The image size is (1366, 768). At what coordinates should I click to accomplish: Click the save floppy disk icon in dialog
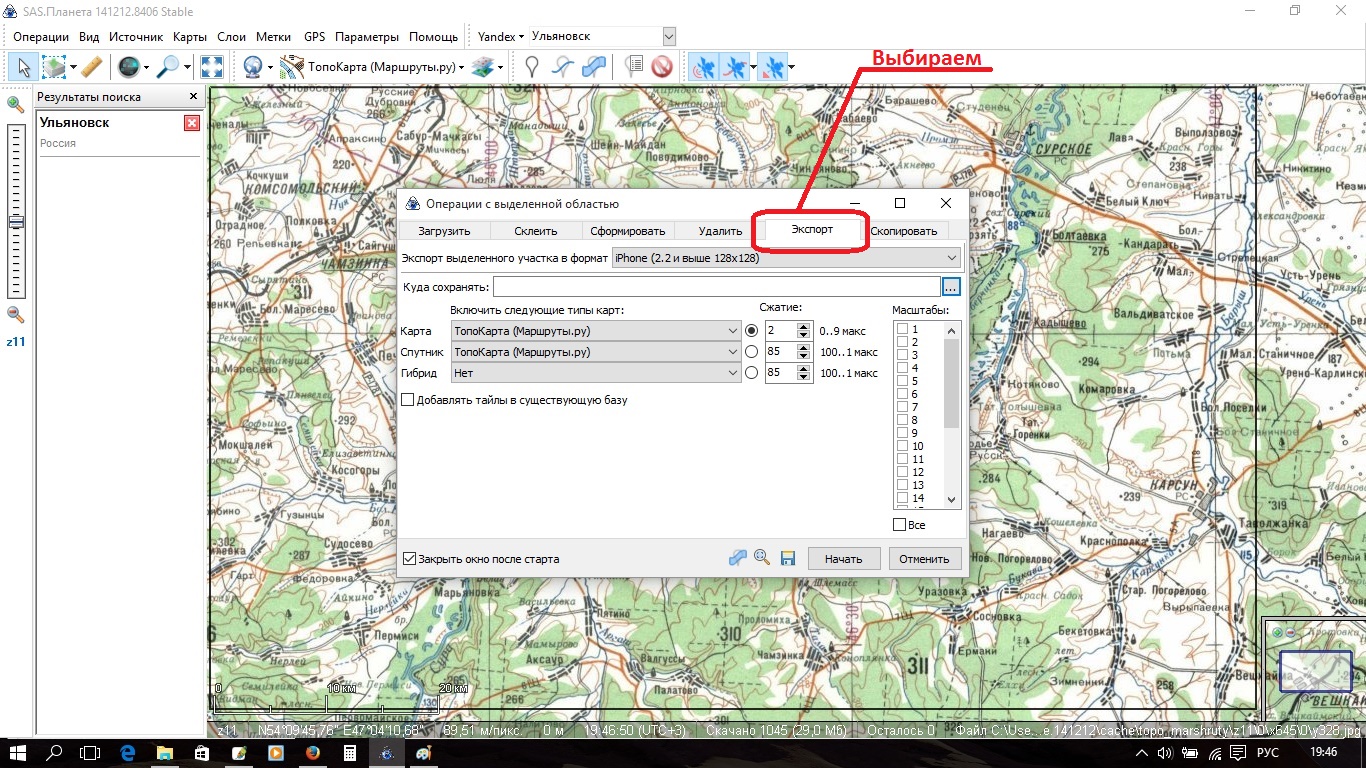(x=787, y=558)
